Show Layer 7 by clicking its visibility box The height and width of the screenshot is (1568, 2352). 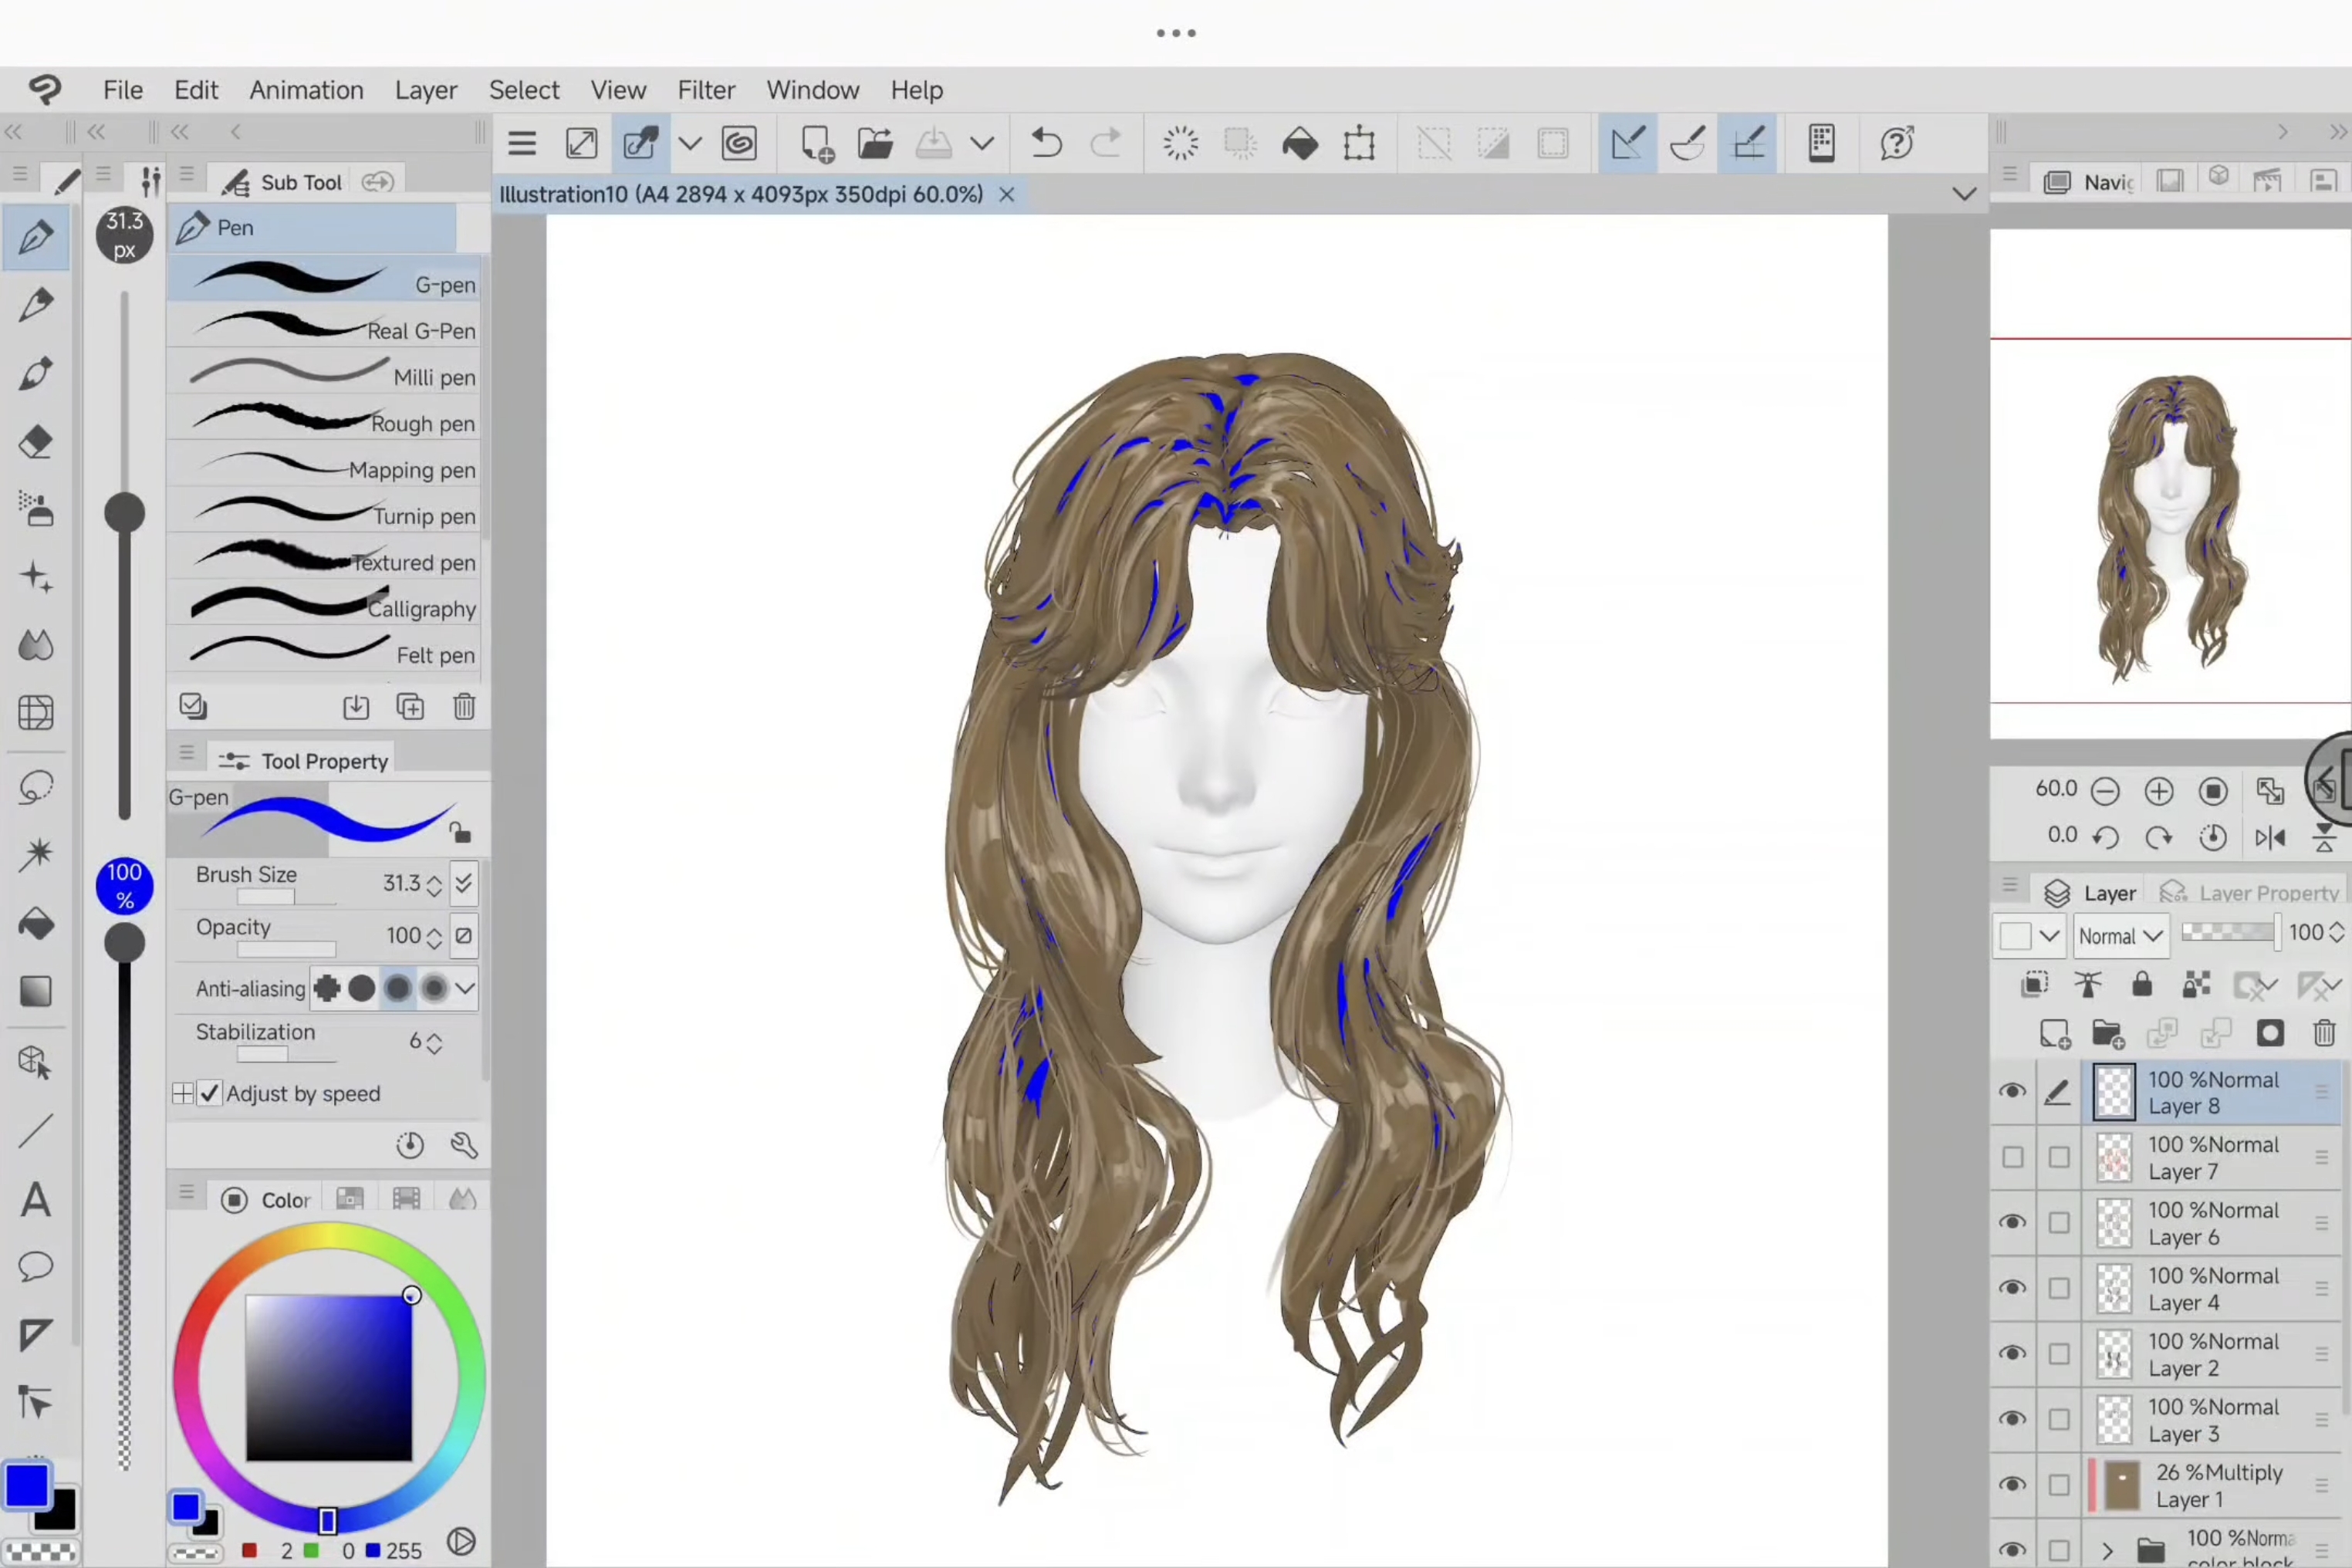point(2012,1157)
